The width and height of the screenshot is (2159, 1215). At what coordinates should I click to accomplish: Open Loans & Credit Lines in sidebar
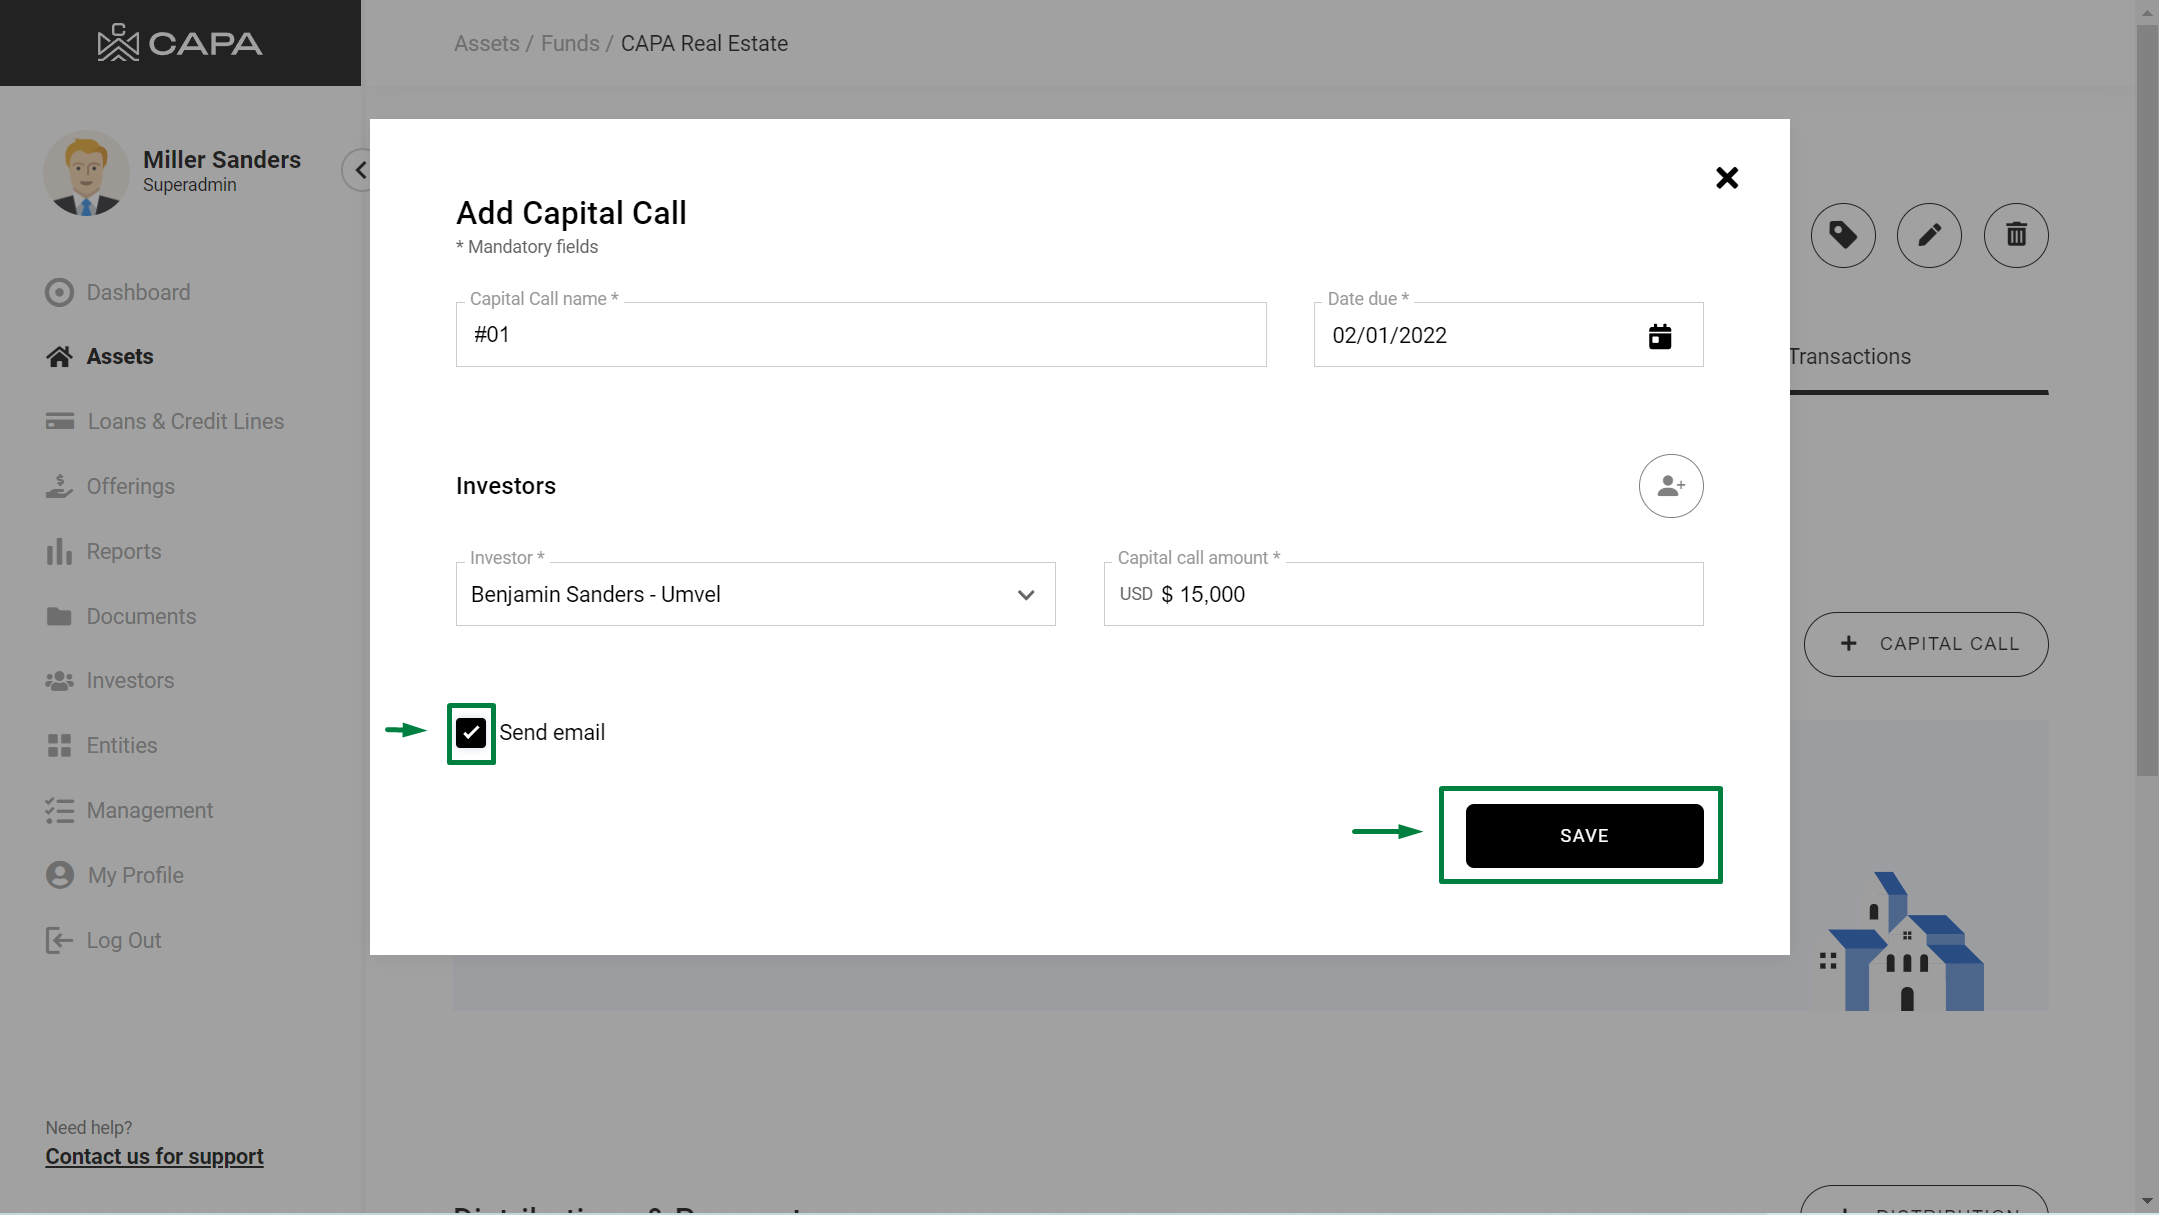tap(185, 421)
